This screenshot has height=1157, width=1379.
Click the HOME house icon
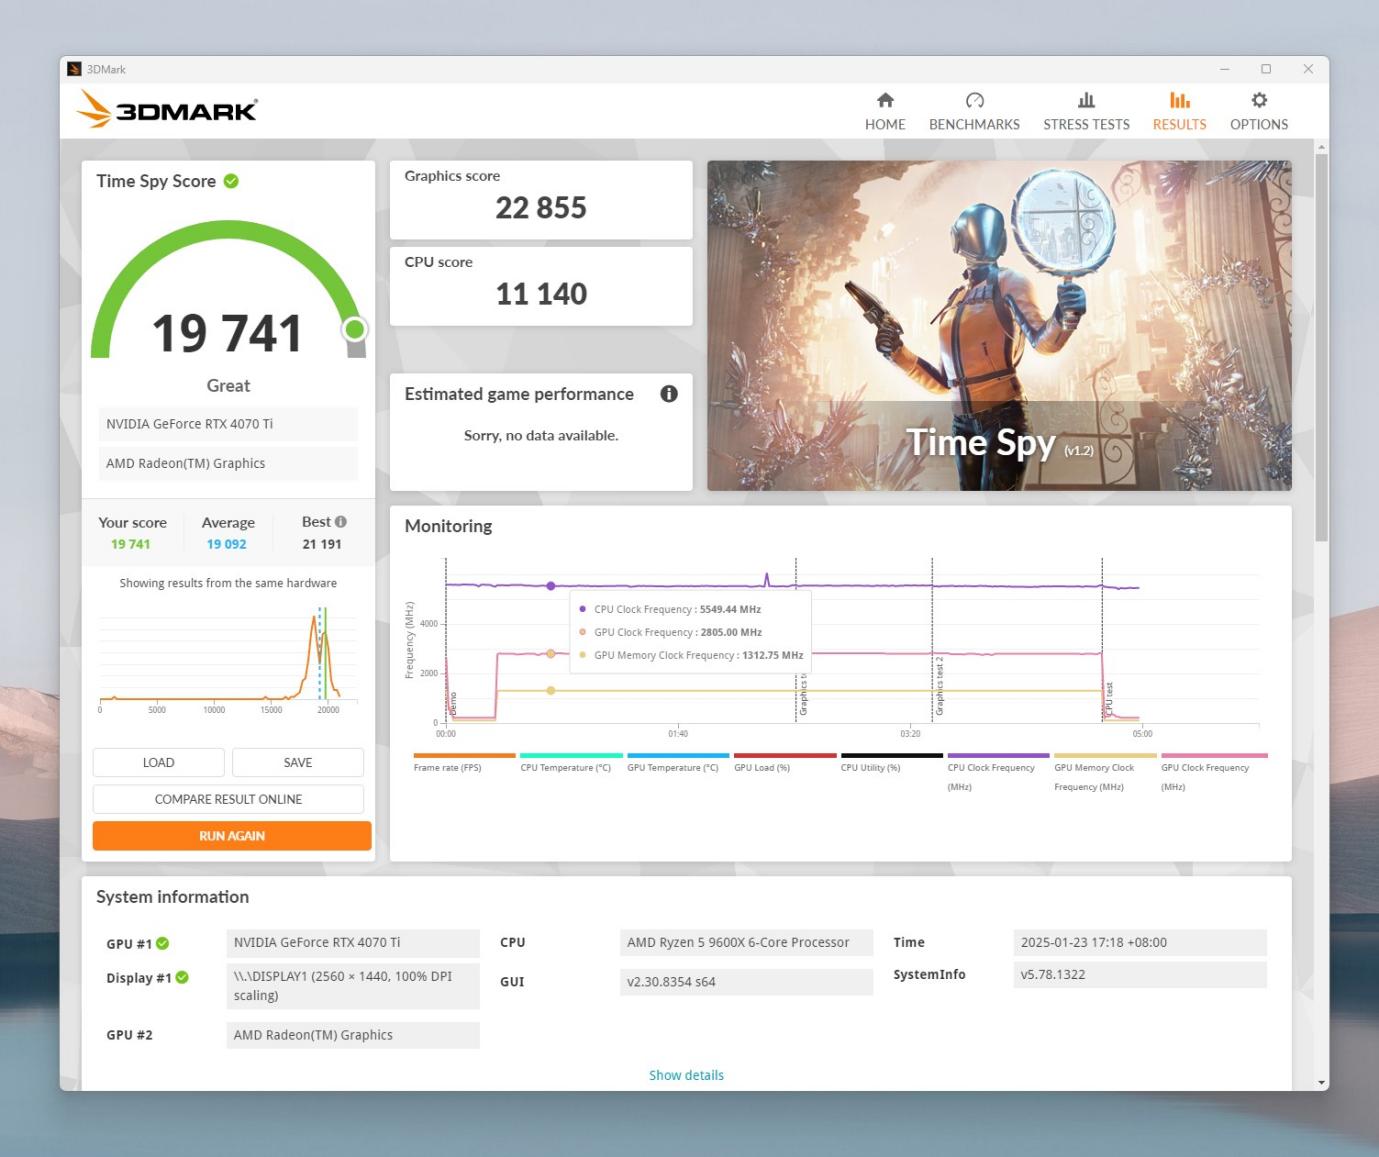pyautogui.click(x=885, y=100)
